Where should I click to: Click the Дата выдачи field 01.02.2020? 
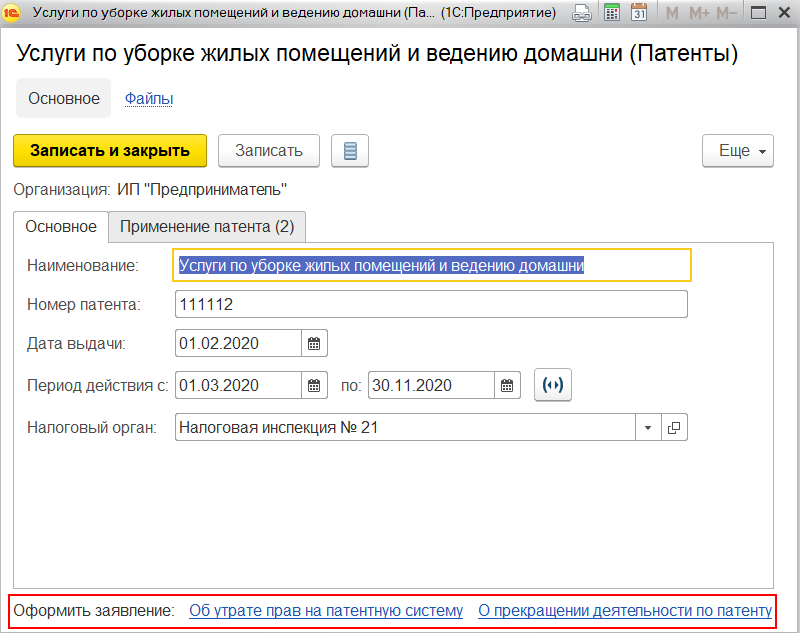click(238, 343)
